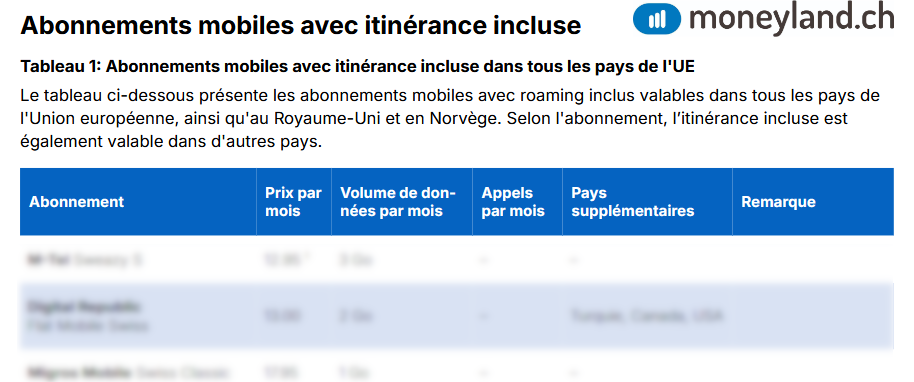Select the third row's blurred subscription name

128,371
